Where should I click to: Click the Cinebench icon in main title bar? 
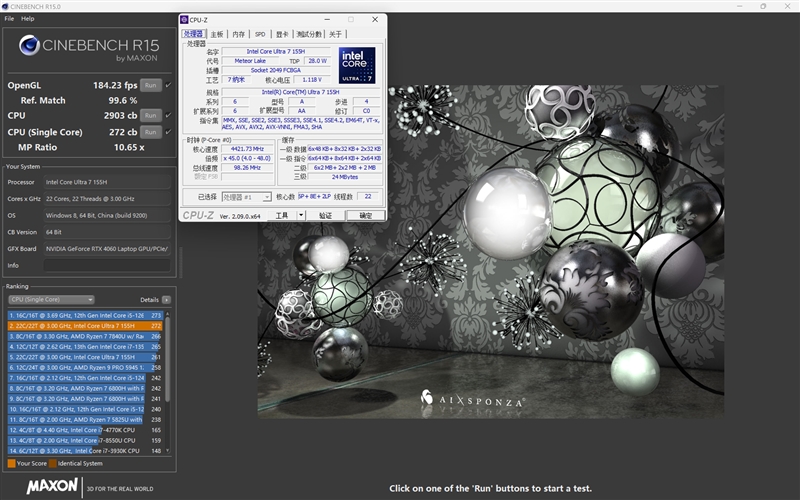5,6
